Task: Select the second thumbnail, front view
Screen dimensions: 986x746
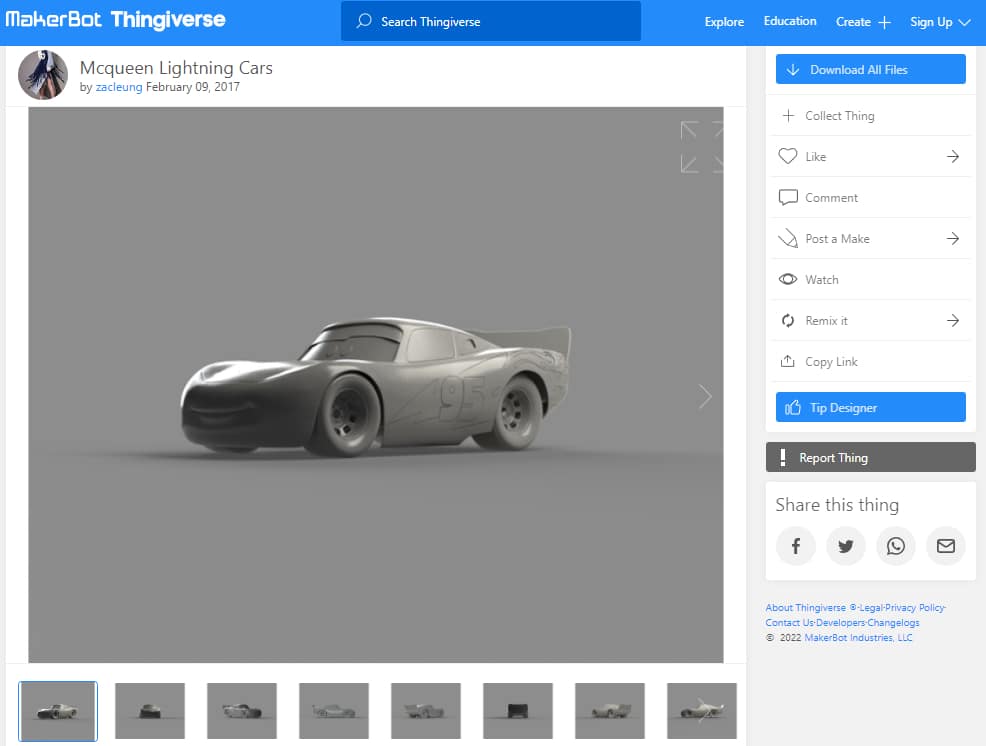Action: [150, 711]
